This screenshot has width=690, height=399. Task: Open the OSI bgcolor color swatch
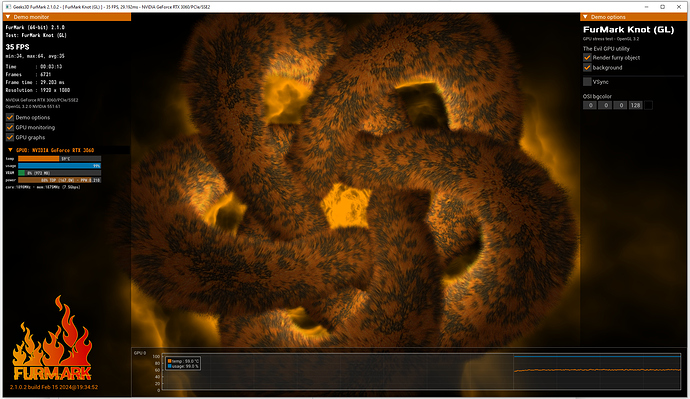648,105
